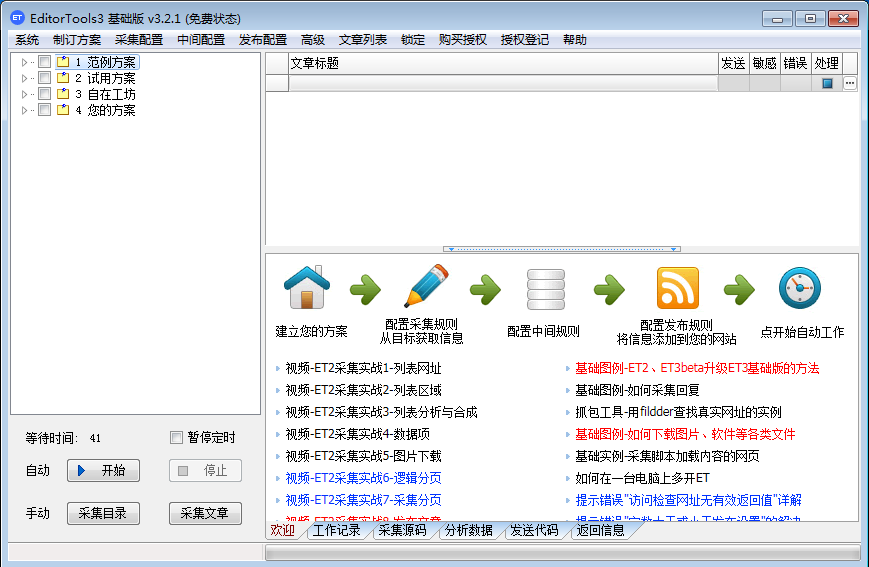Click the folder icon of 范例方案
The height and width of the screenshot is (567, 869).
tap(63, 62)
